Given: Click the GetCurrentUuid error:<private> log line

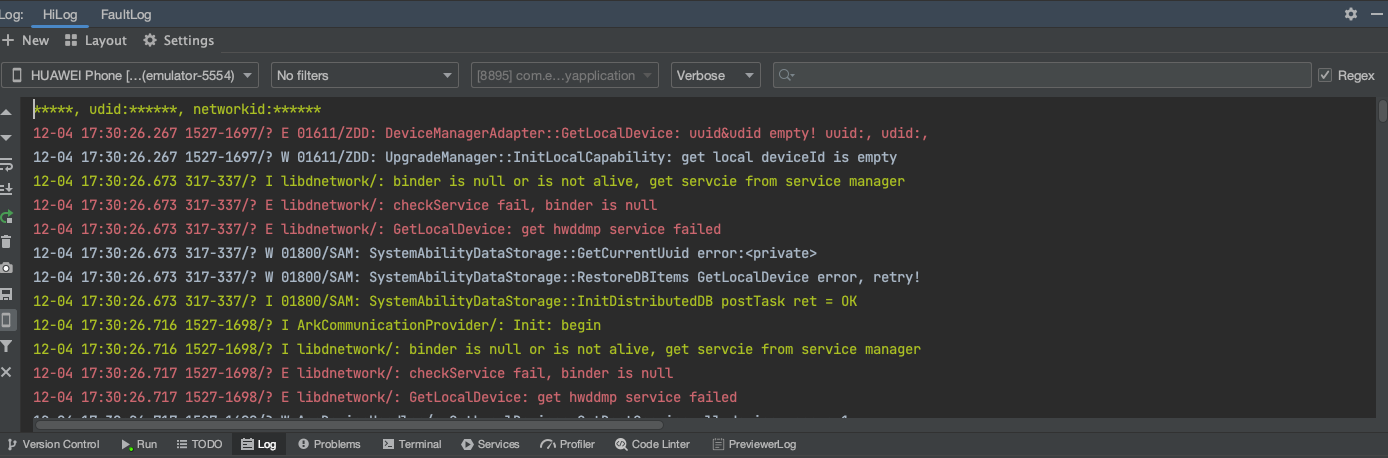Looking at the screenshot, I should [425, 253].
